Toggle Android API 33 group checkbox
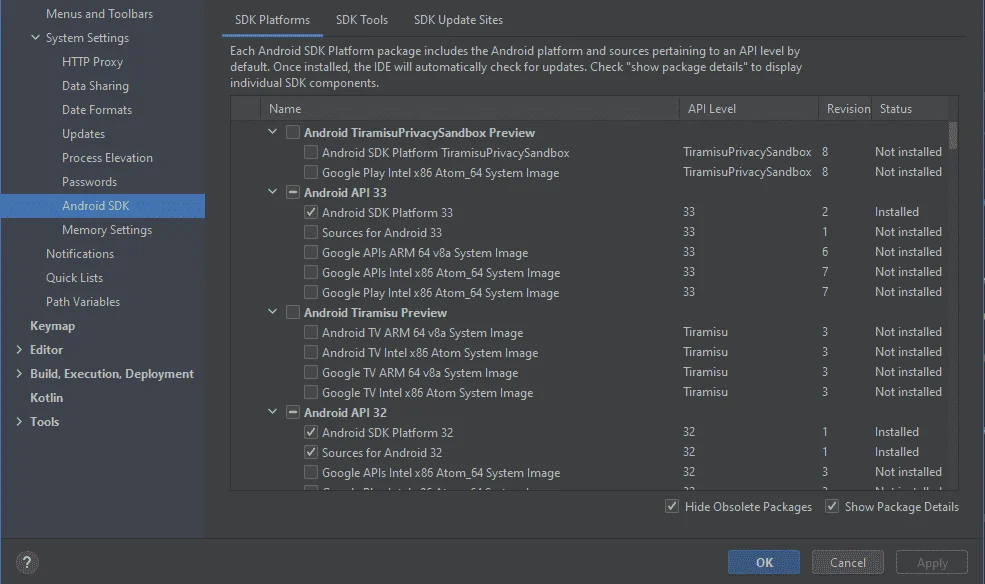This screenshot has width=985, height=584. 293,192
